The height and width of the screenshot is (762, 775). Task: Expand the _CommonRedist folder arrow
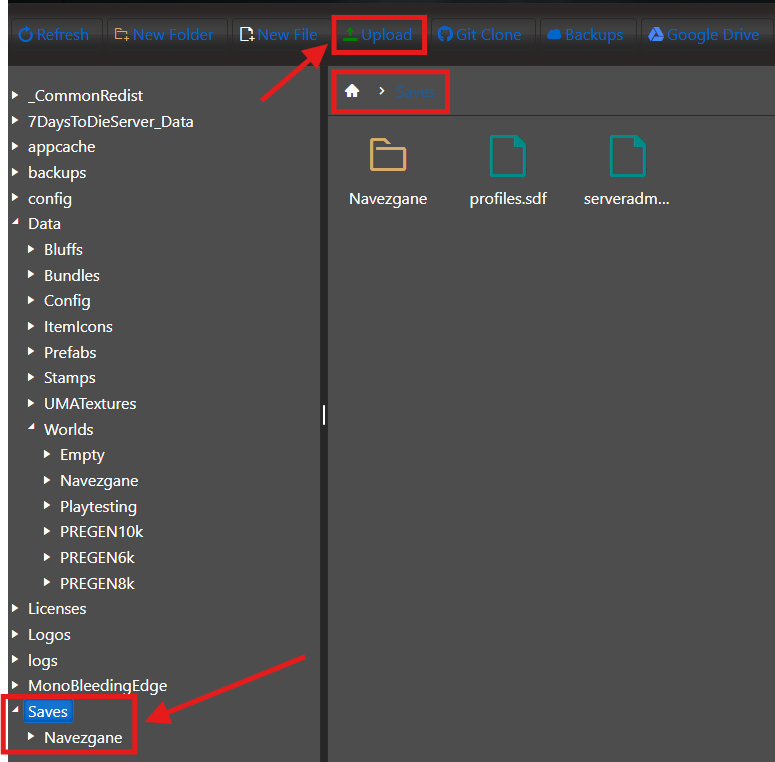pos(15,94)
